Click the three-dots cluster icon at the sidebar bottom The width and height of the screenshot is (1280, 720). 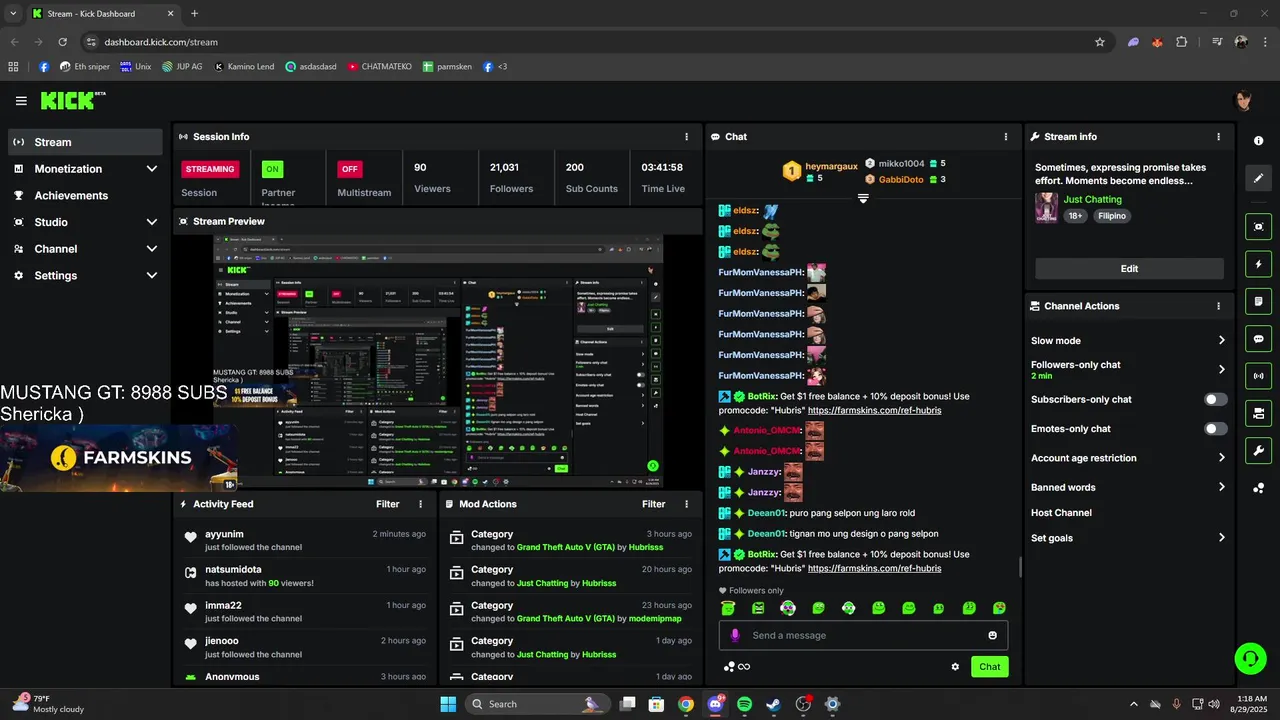tap(1259, 488)
